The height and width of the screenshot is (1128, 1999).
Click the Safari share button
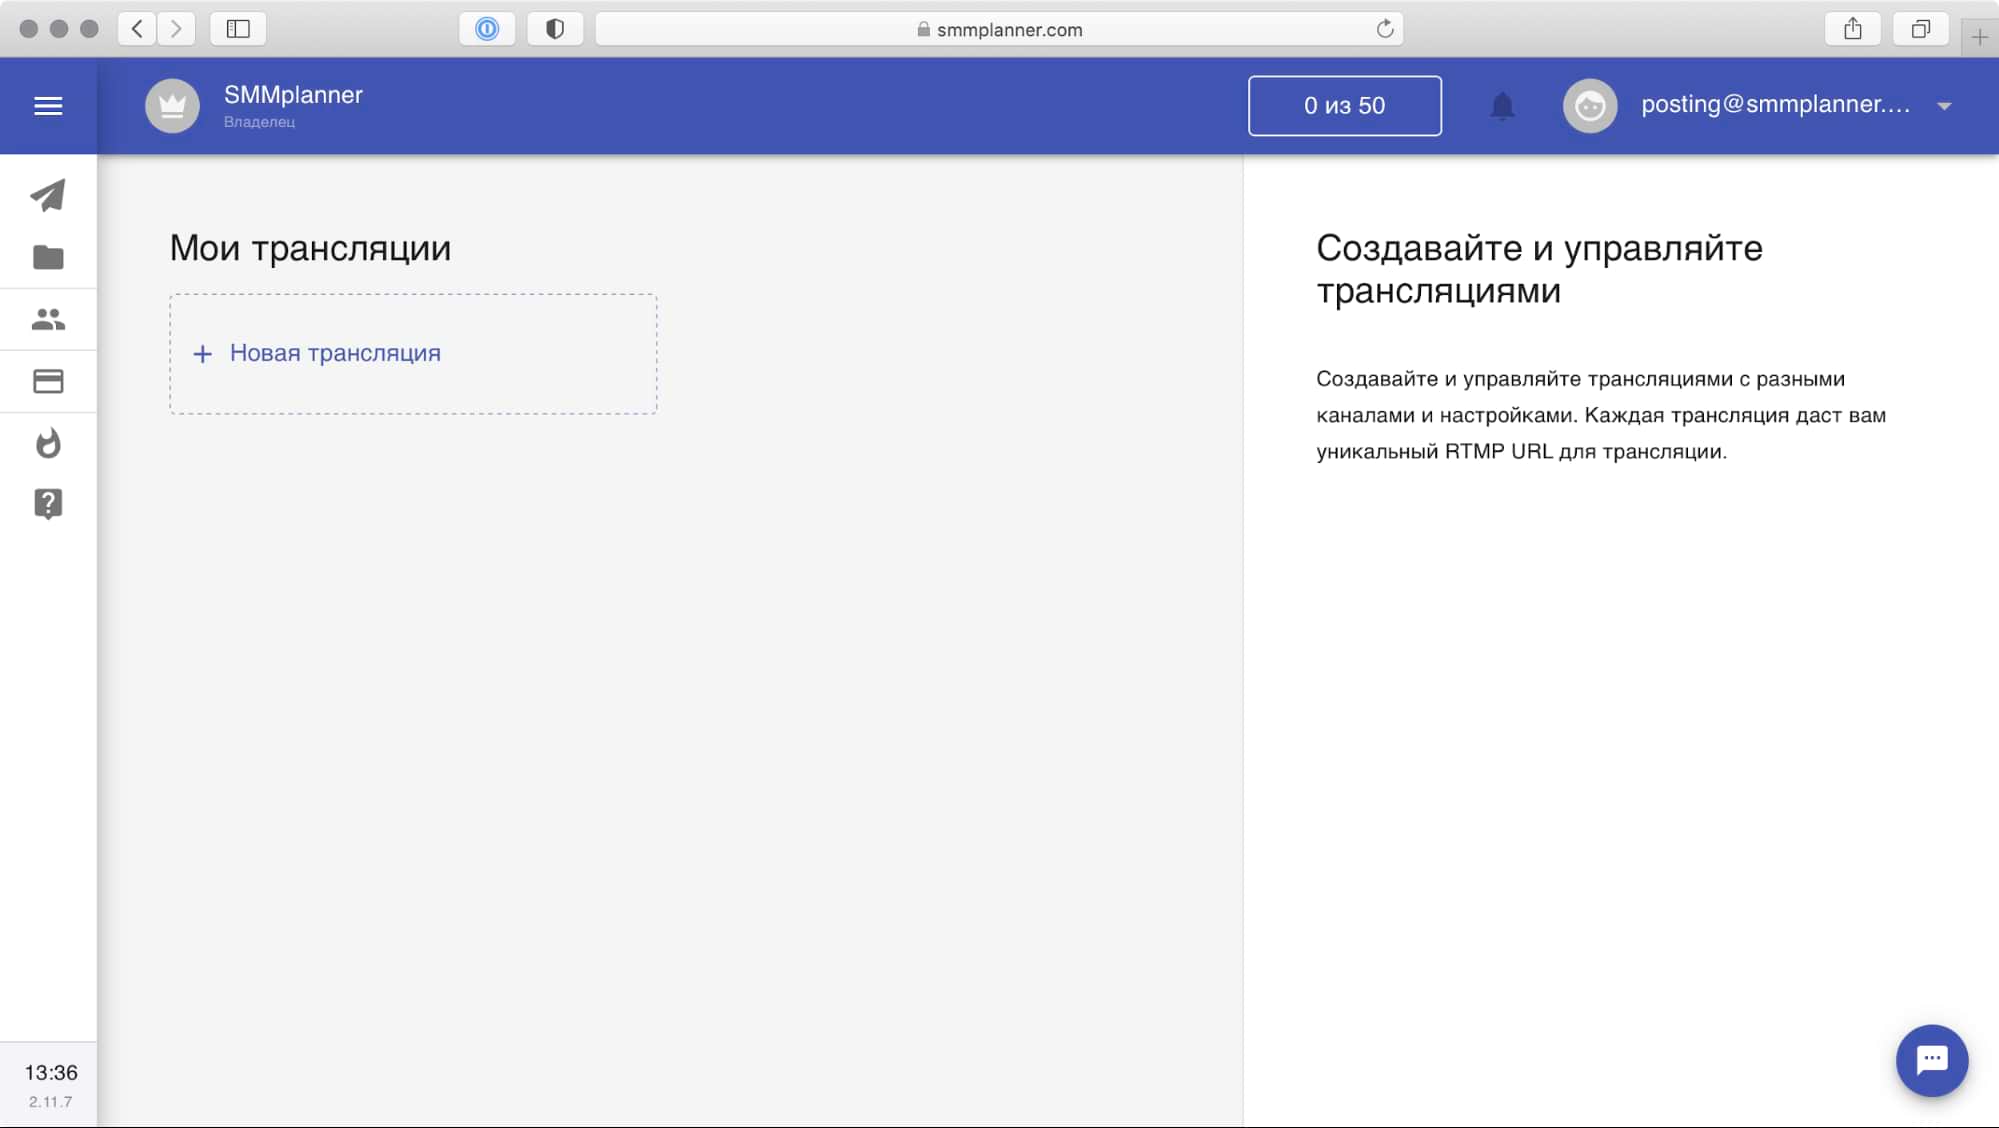tap(1852, 29)
